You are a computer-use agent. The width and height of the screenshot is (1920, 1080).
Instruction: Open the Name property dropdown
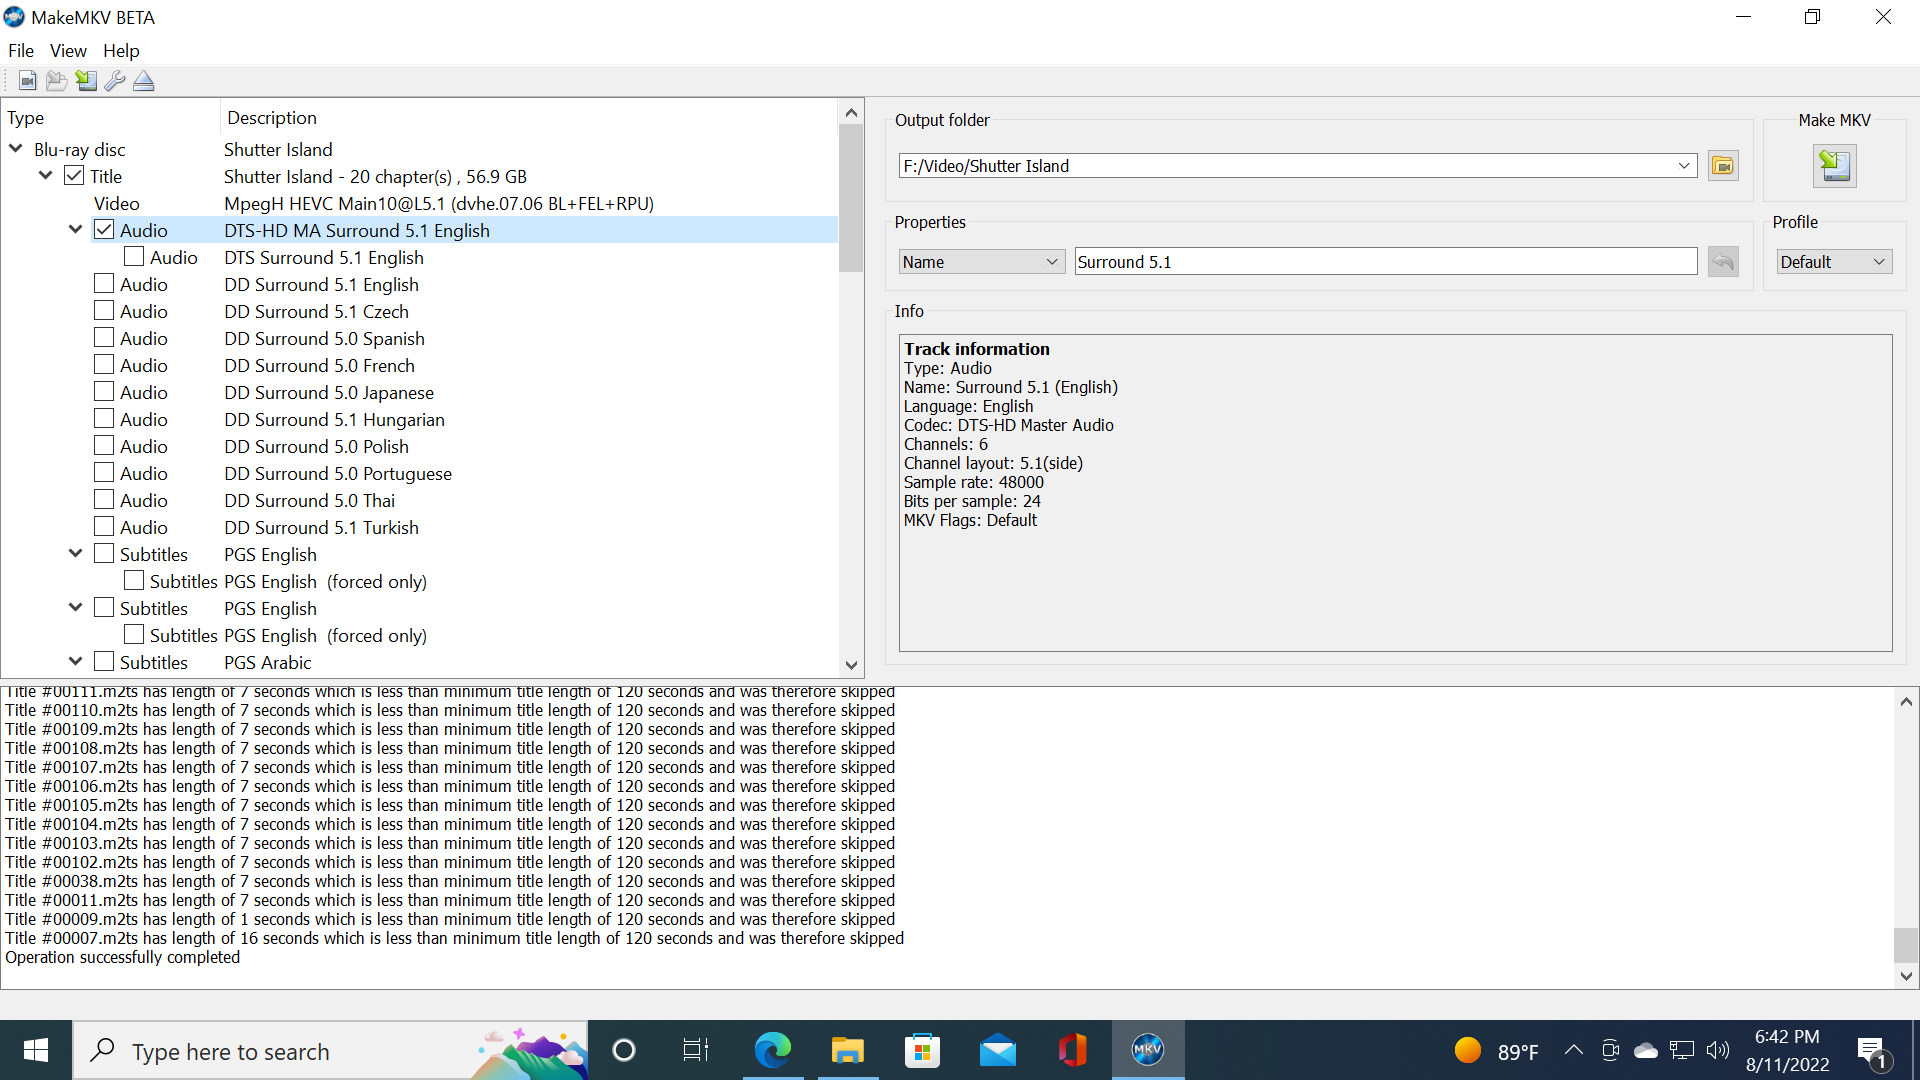(x=980, y=262)
